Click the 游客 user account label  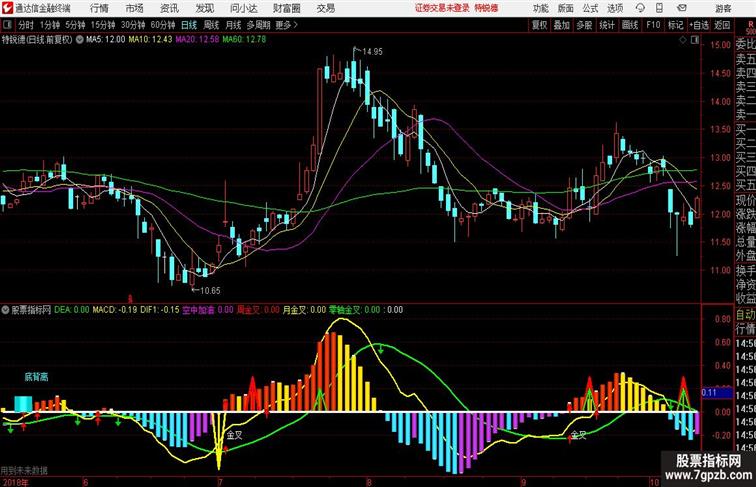(x=722, y=8)
